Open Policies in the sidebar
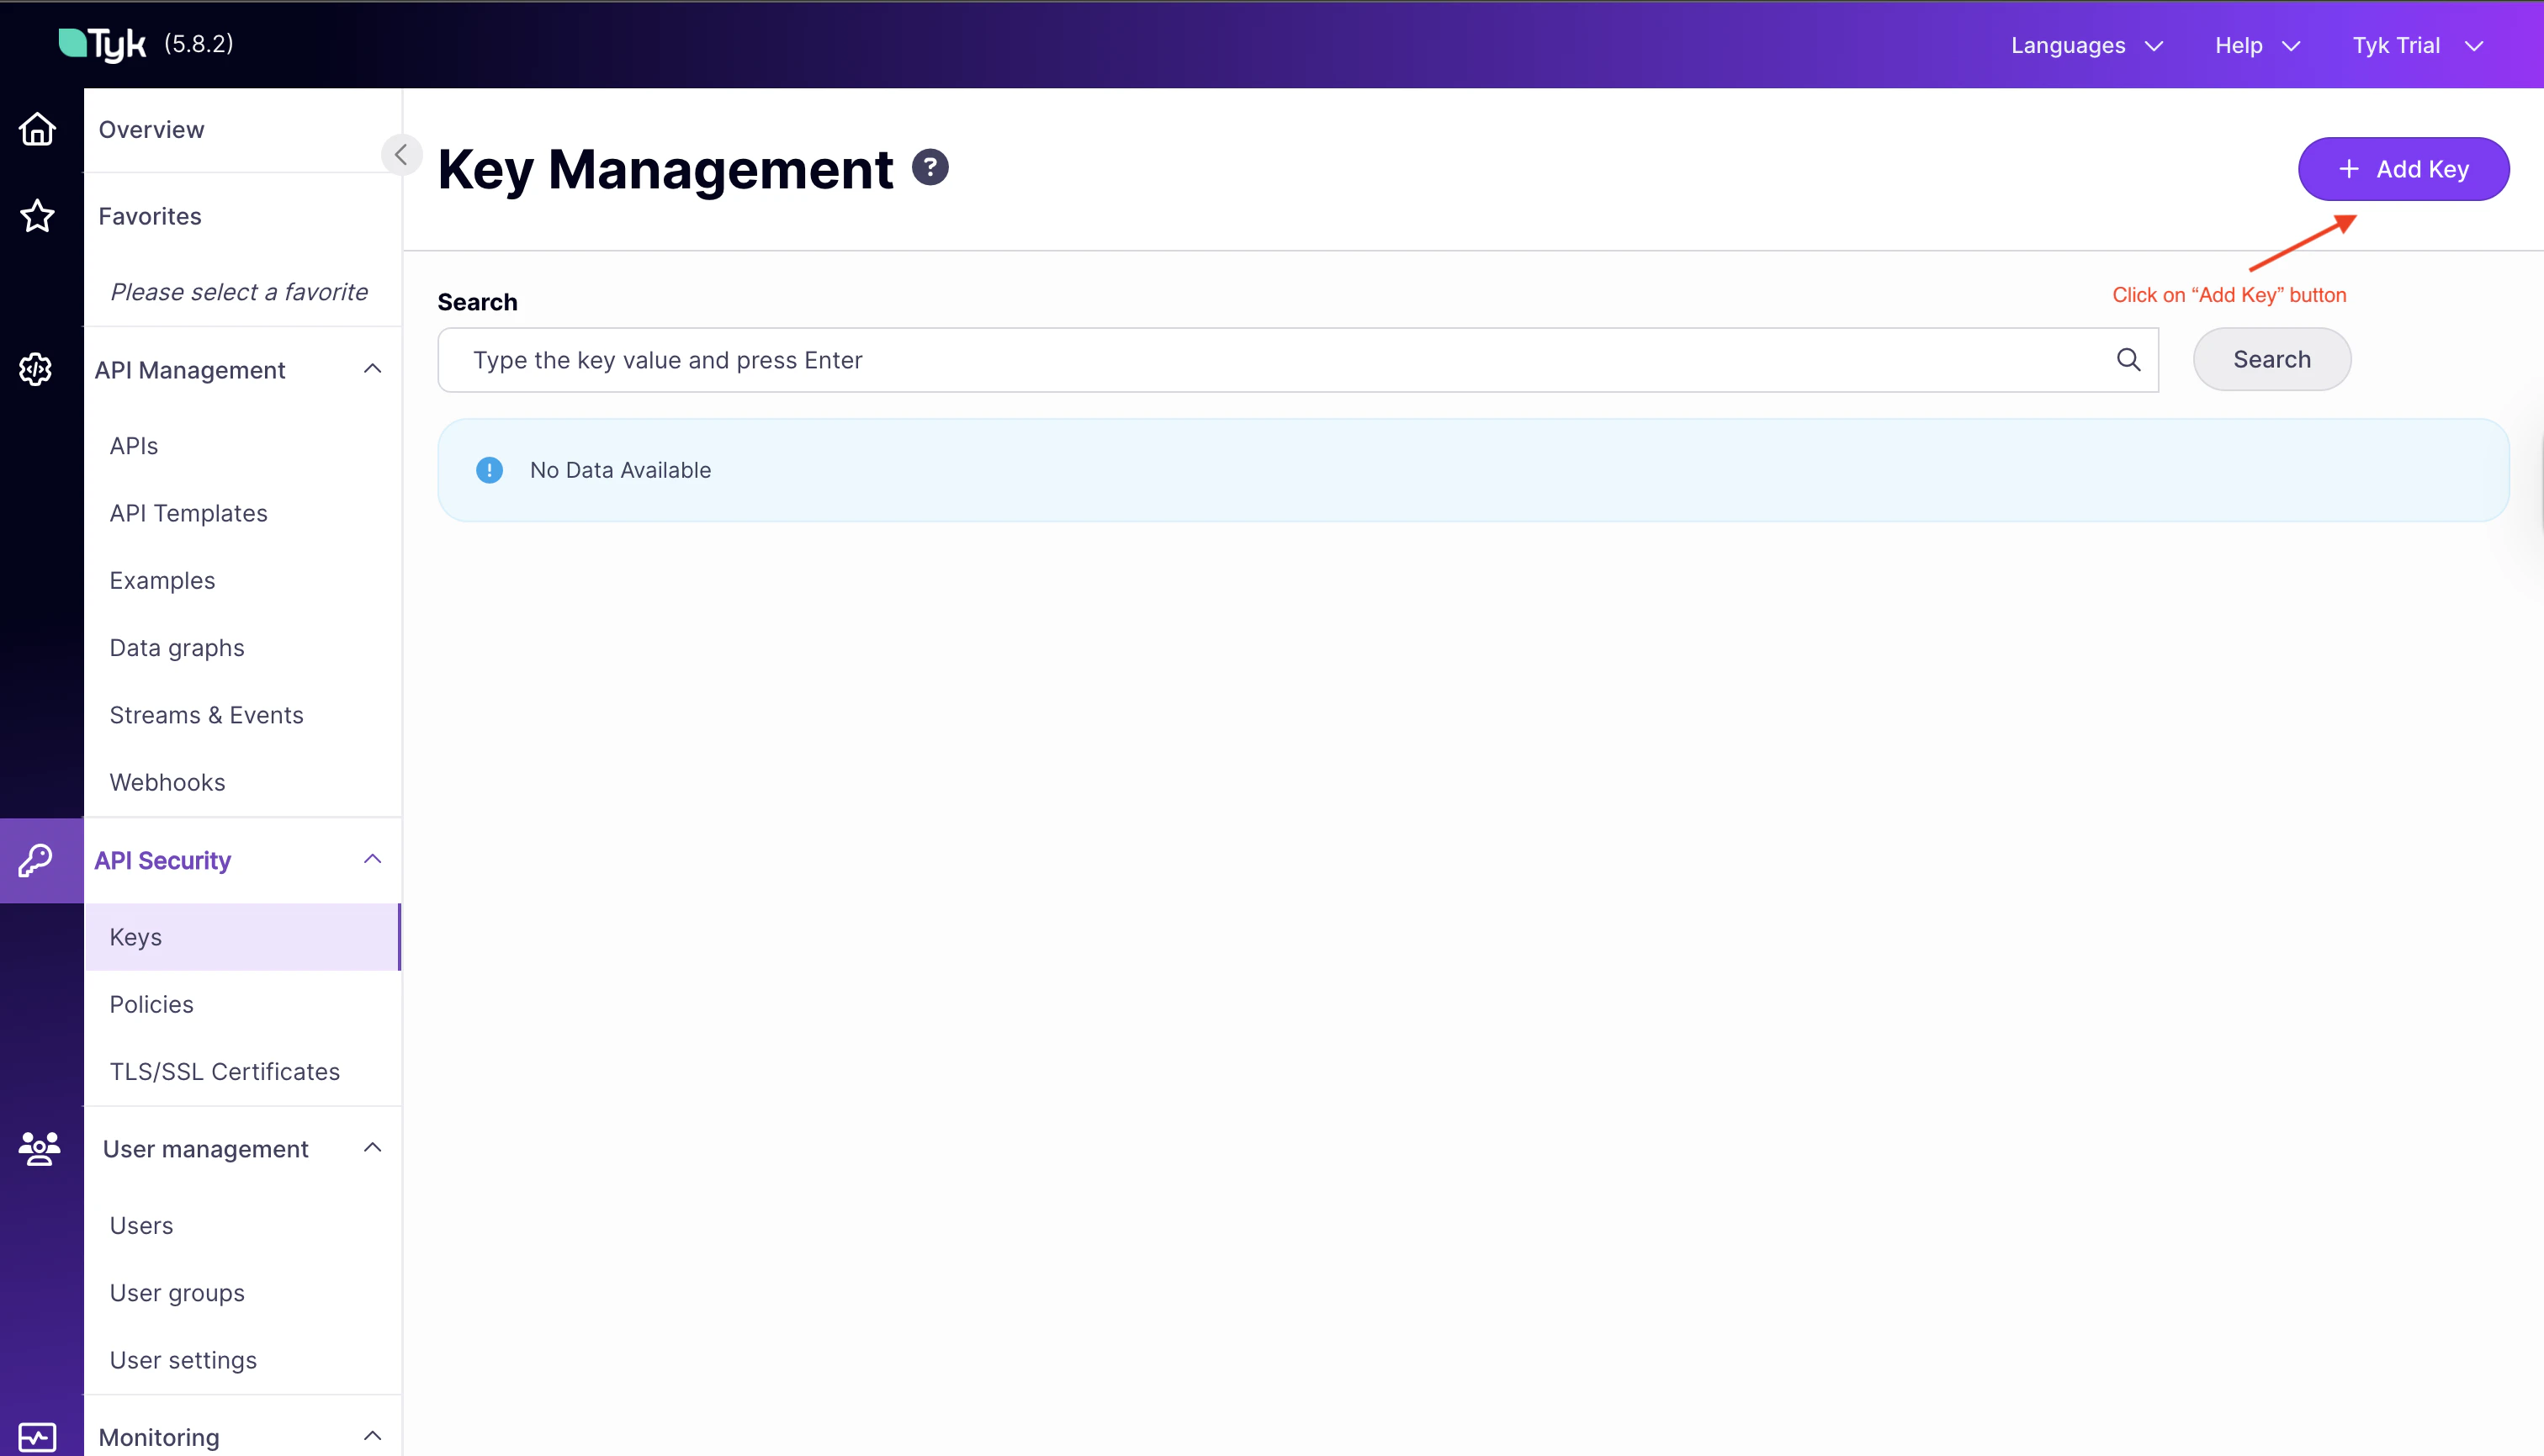Viewport: 2544px width, 1456px height. coord(152,1004)
